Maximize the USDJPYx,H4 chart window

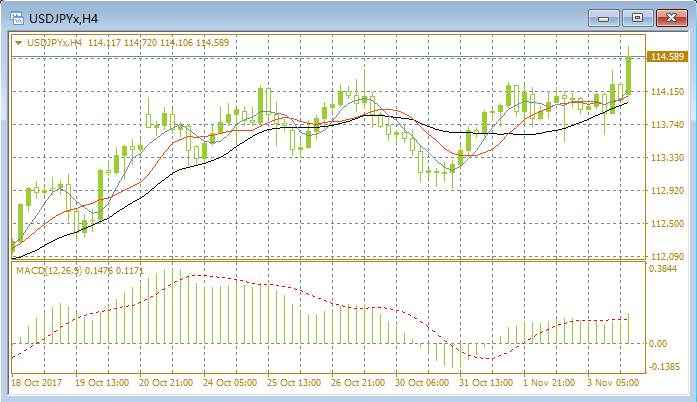(637, 18)
